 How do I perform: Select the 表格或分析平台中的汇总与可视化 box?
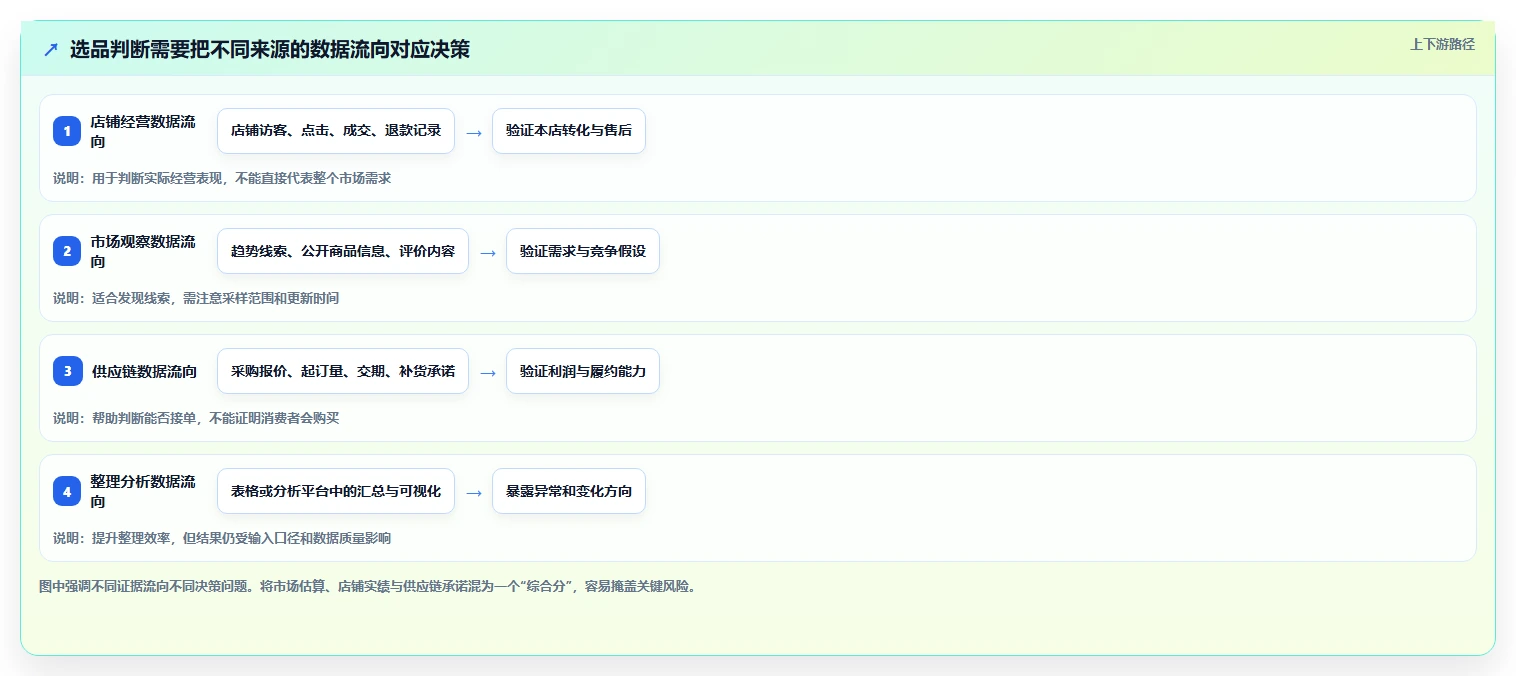click(336, 491)
